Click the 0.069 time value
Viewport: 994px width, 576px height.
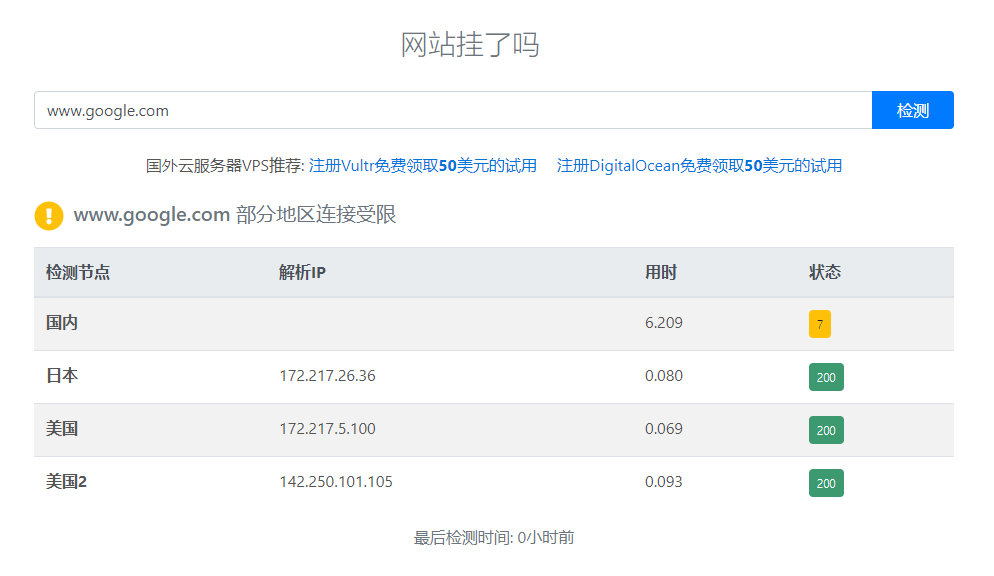click(x=664, y=428)
